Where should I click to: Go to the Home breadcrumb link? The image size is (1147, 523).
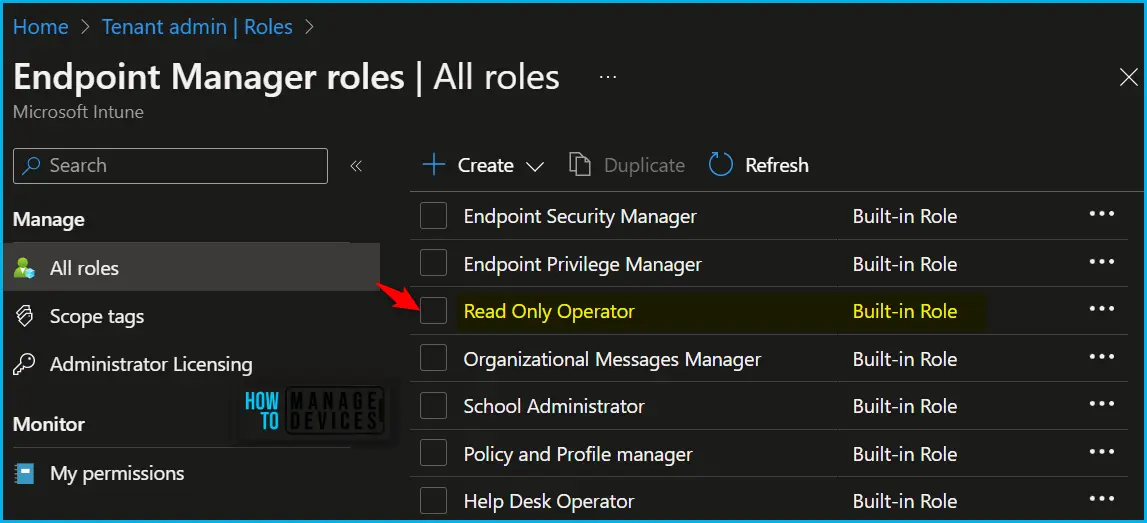41,27
